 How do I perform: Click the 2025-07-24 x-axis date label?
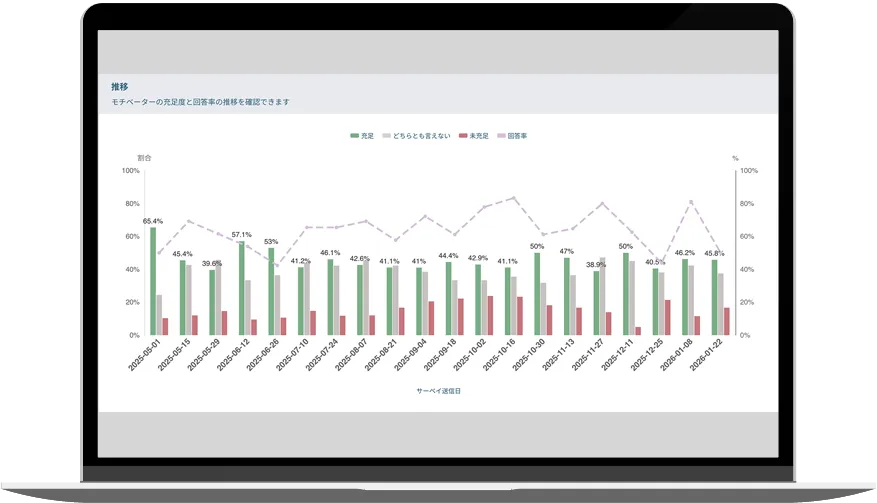click(316, 357)
